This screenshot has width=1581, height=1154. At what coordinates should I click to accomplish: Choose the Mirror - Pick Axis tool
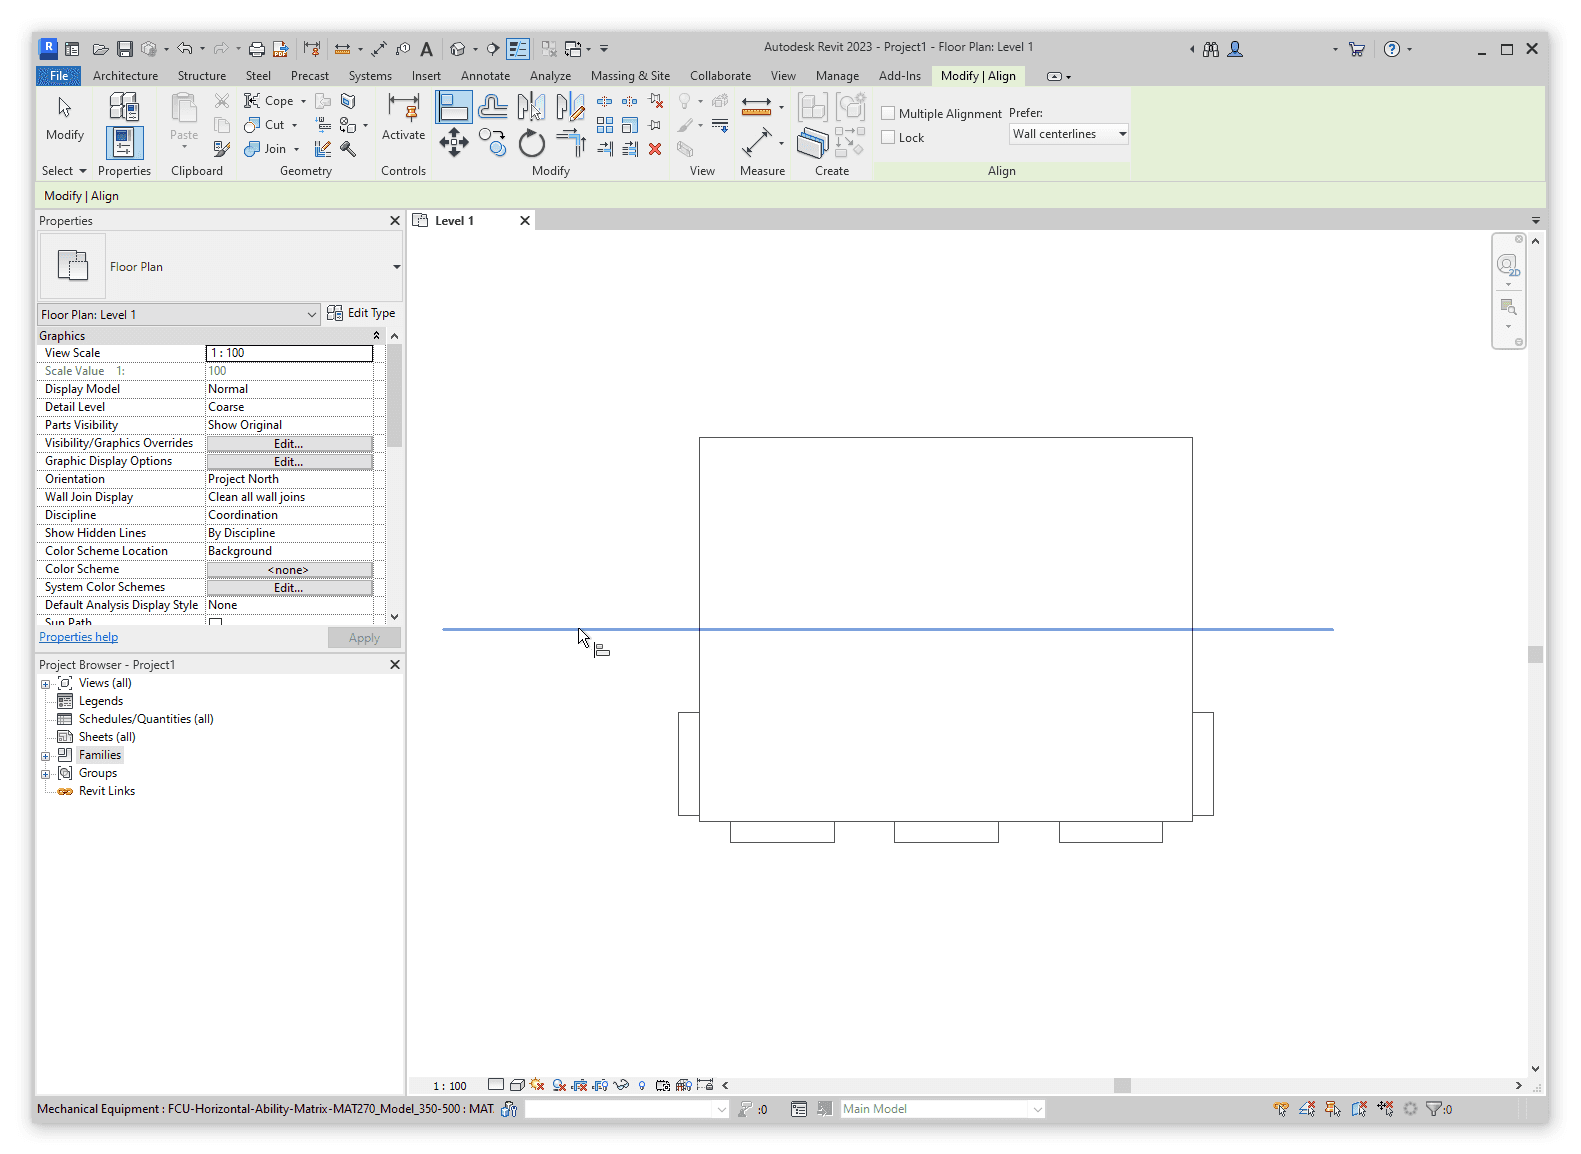(x=531, y=107)
